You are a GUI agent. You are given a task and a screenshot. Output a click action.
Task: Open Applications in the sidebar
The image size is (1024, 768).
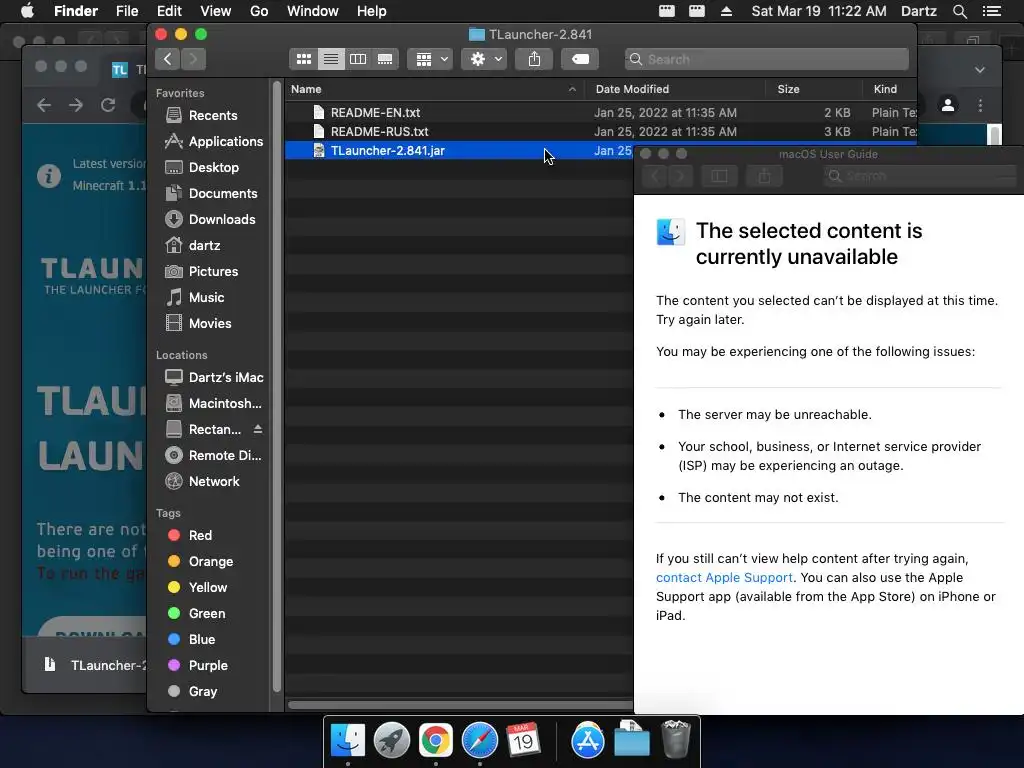pyautogui.click(x=214, y=142)
